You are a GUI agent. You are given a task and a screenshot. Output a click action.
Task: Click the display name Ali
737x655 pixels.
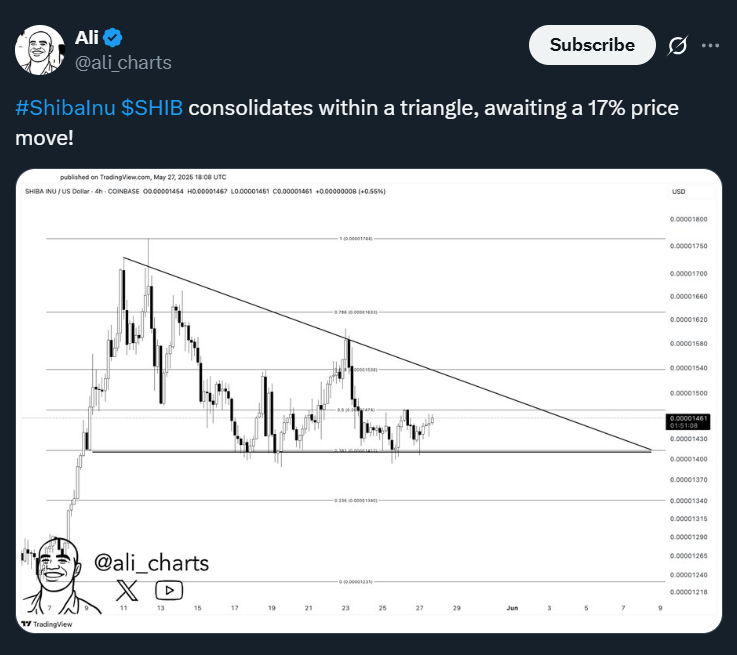pyautogui.click(x=87, y=38)
